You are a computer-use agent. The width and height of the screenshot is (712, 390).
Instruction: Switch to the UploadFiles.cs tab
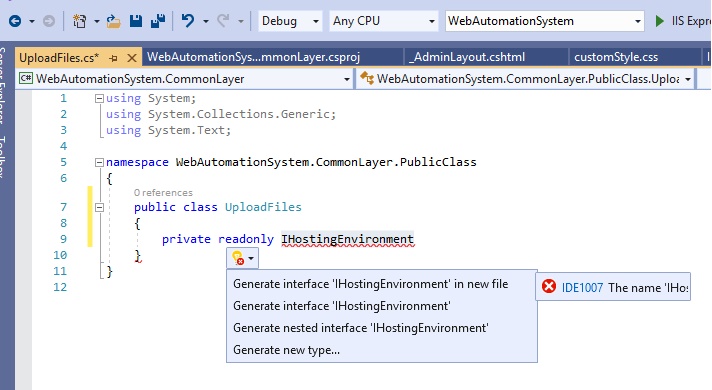59,58
